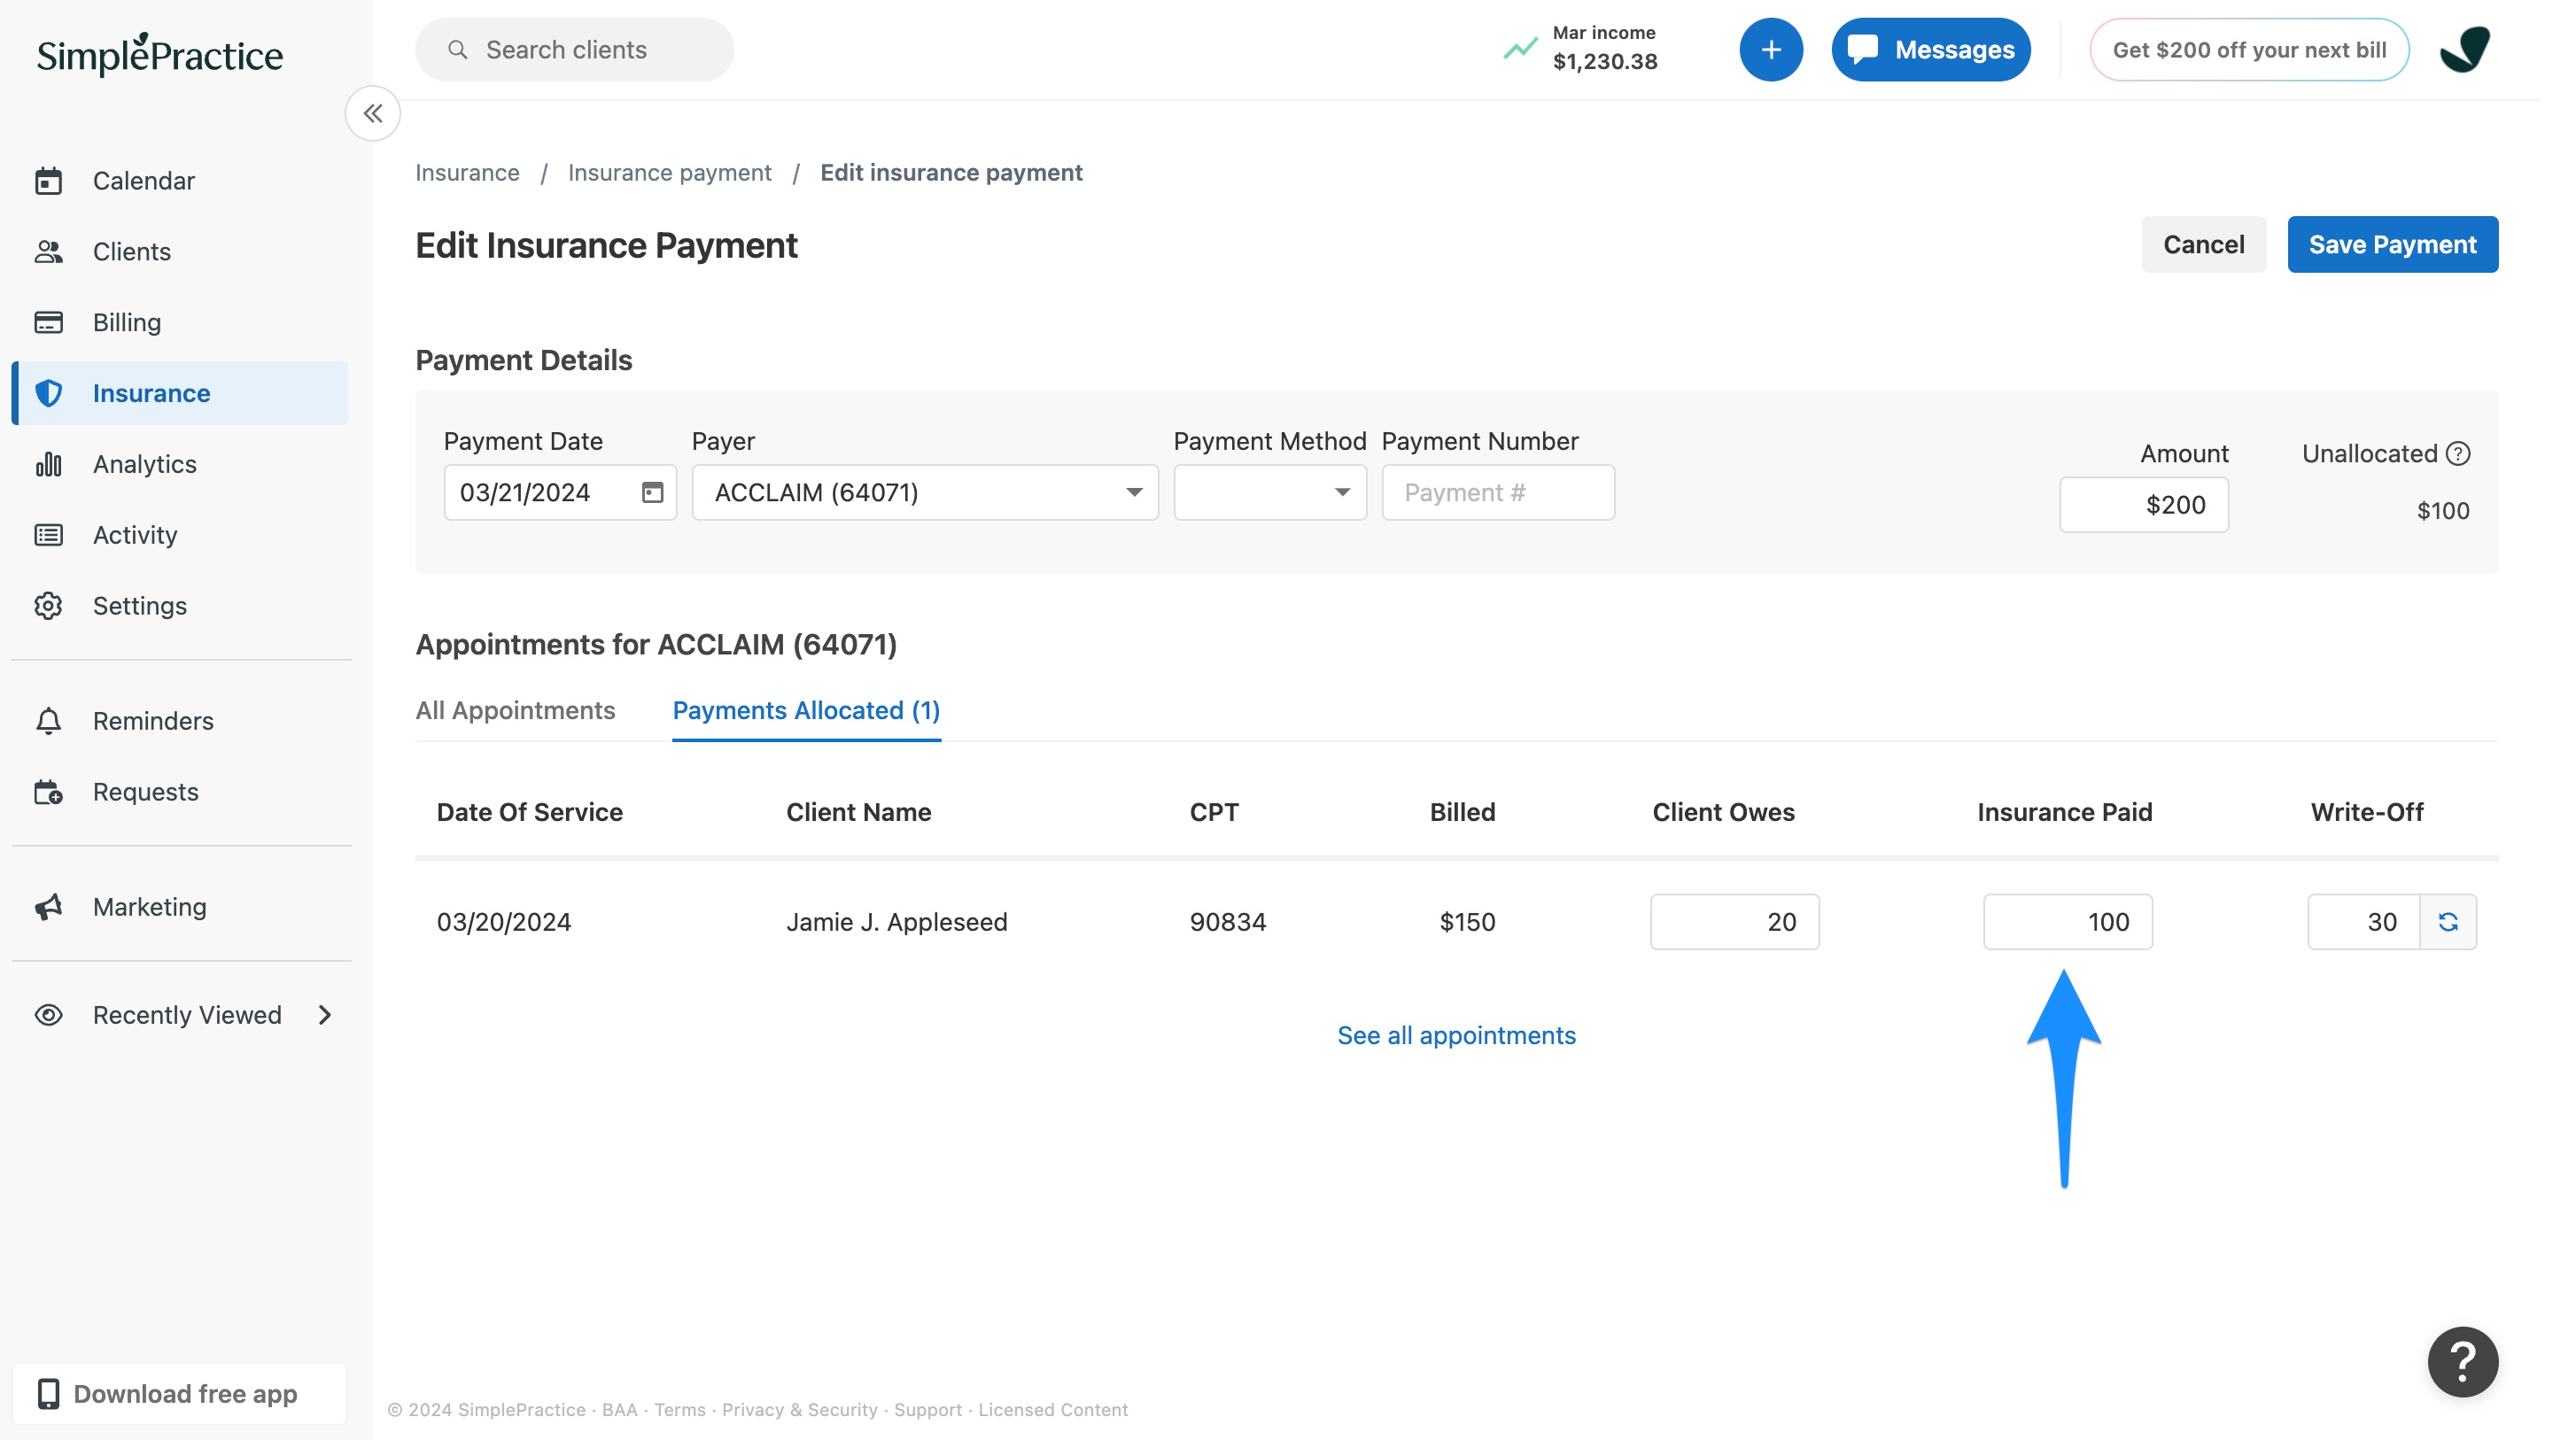Collapse the sidebar with double-chevron button
This screenshot has width=2576, height=1440.
coord(373,113)
